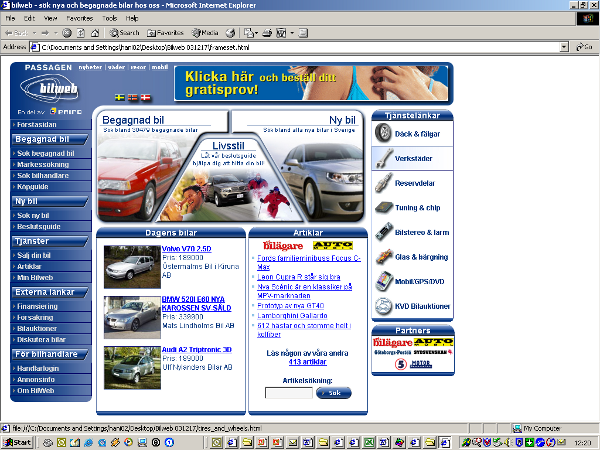Click the browser Home toolbar icon
Viewport: 600px width, 450px height.
click(x=95, y=33)
